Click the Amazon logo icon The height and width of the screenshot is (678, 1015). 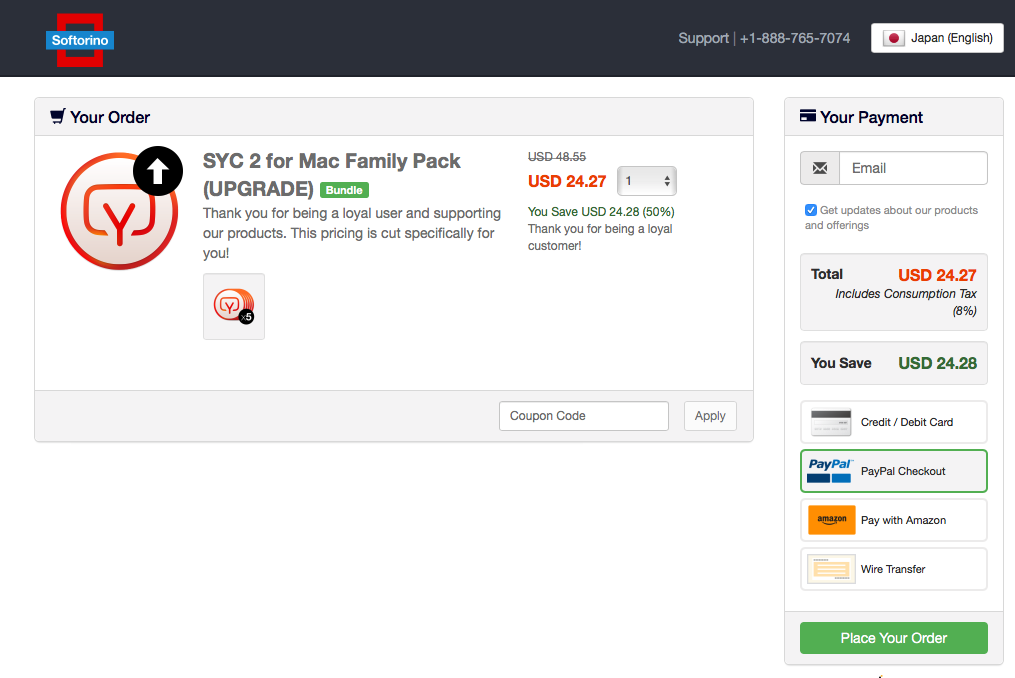tap(832, 520)
